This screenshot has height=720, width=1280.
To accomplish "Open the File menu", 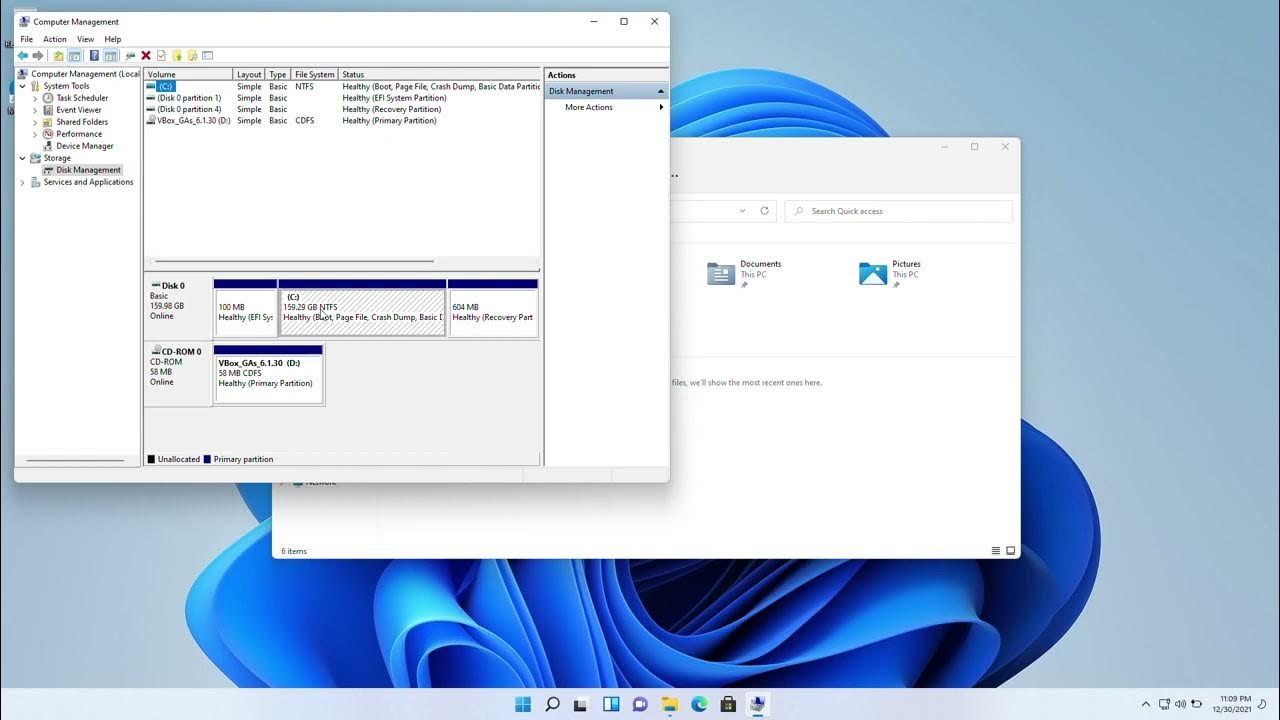I will 27,39.
